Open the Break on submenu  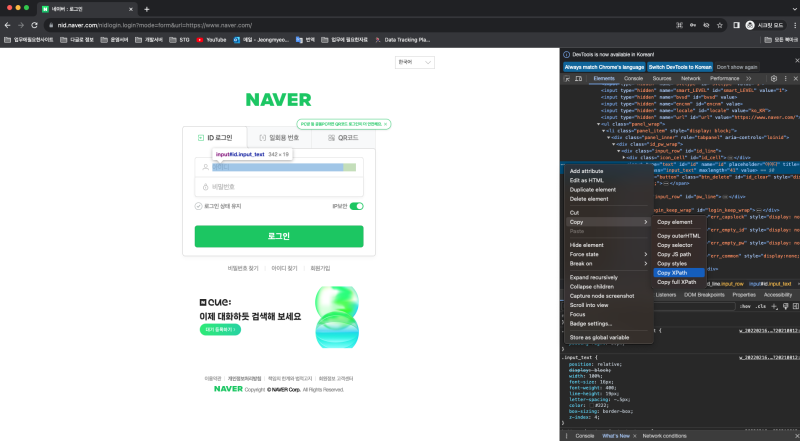[608, 263]
